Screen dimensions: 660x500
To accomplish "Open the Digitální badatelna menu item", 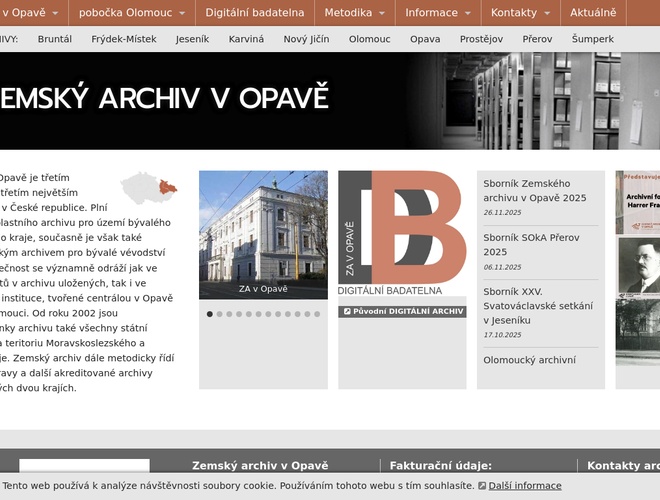I will (x=255, y=13).
